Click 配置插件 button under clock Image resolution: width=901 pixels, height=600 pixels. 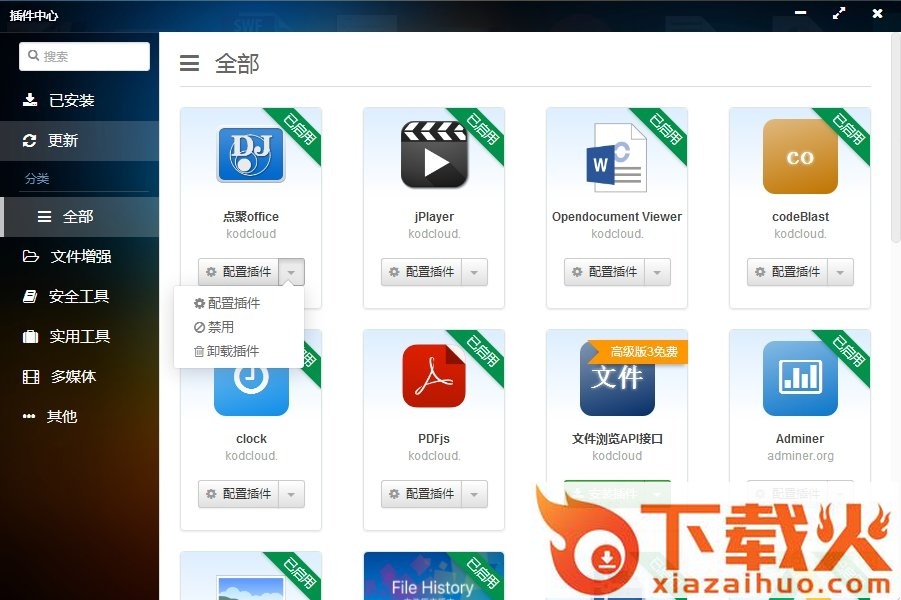(x=238, y=494)
